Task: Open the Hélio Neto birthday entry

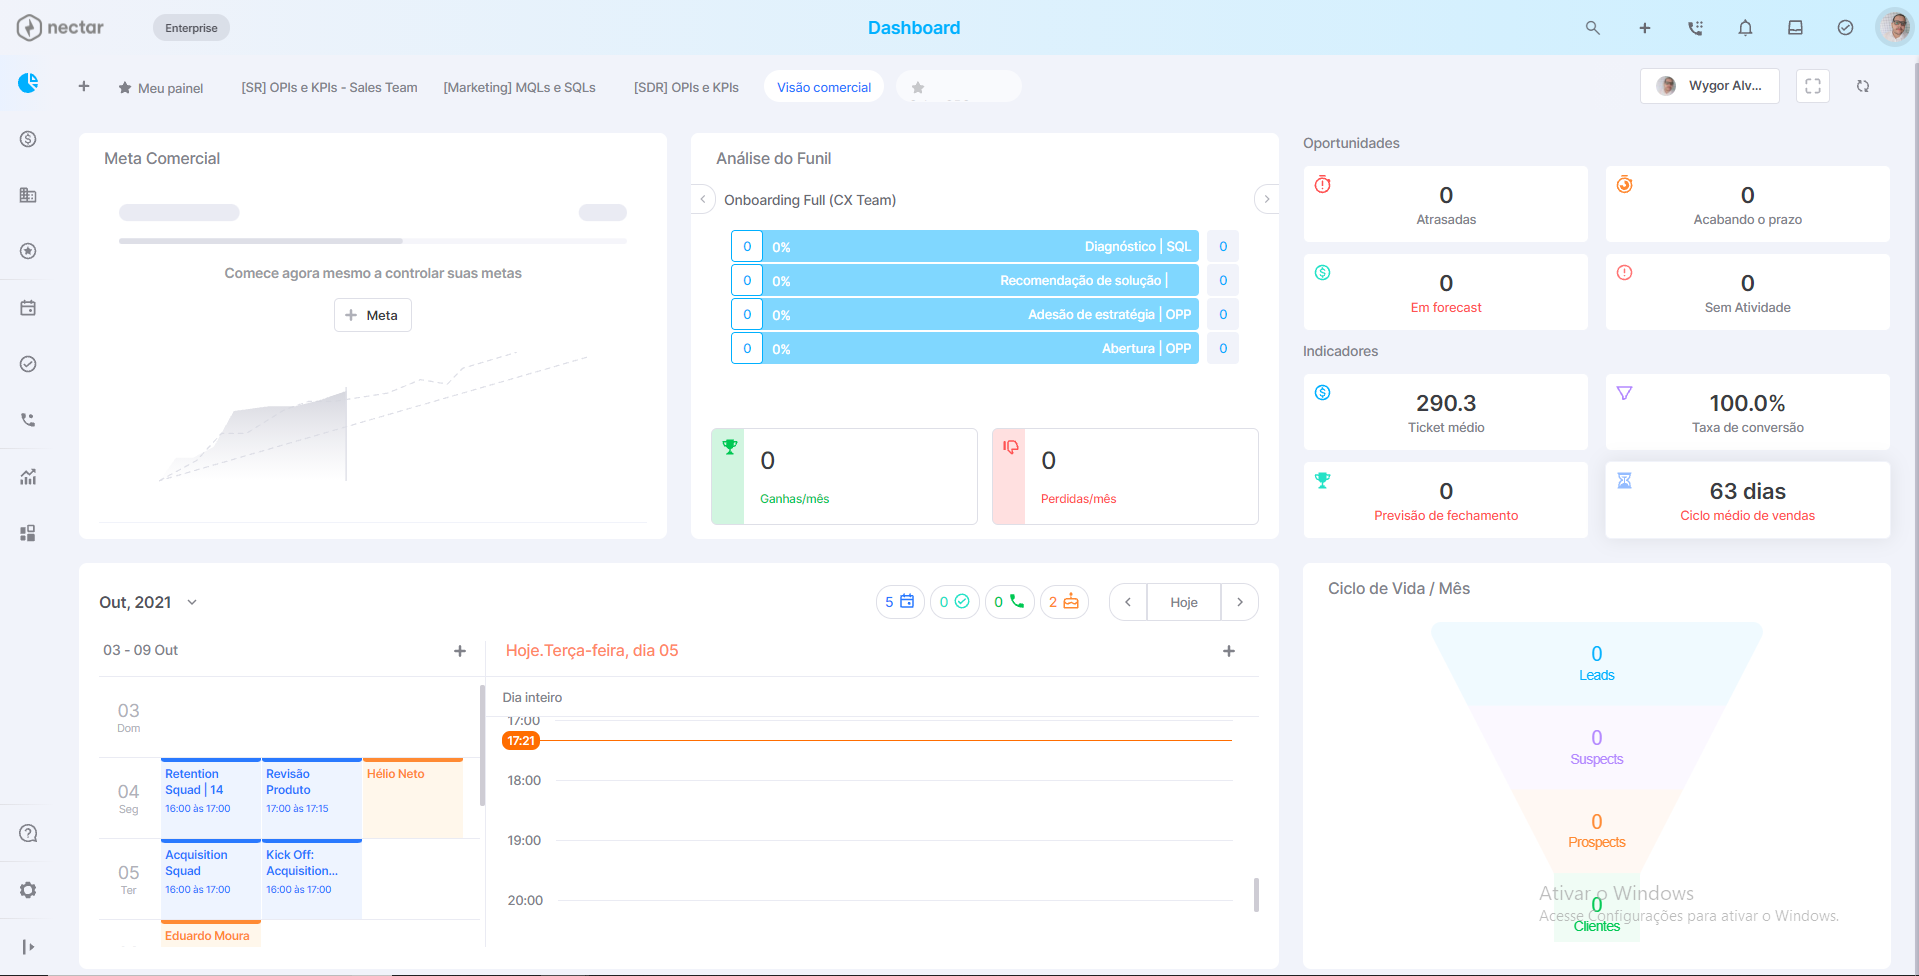Action: [x=413, y=798]
